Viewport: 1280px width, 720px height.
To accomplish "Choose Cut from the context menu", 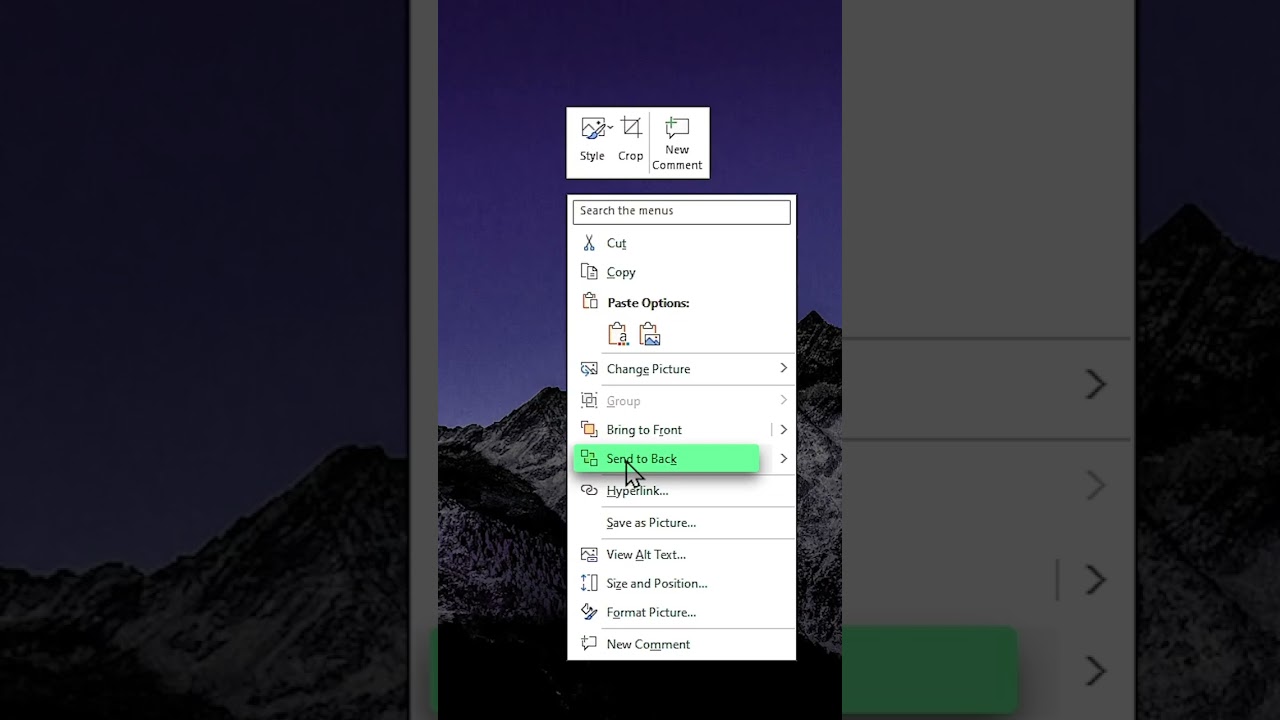I will (x=682, y=243).
